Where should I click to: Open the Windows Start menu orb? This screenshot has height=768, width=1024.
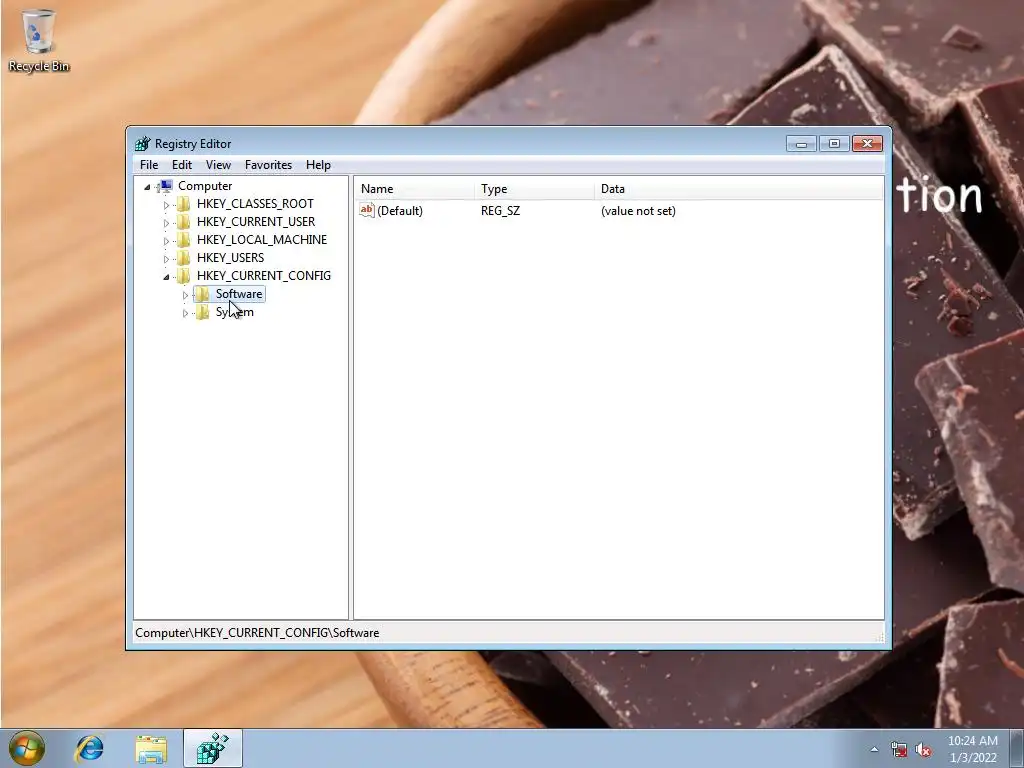[27, 748]
